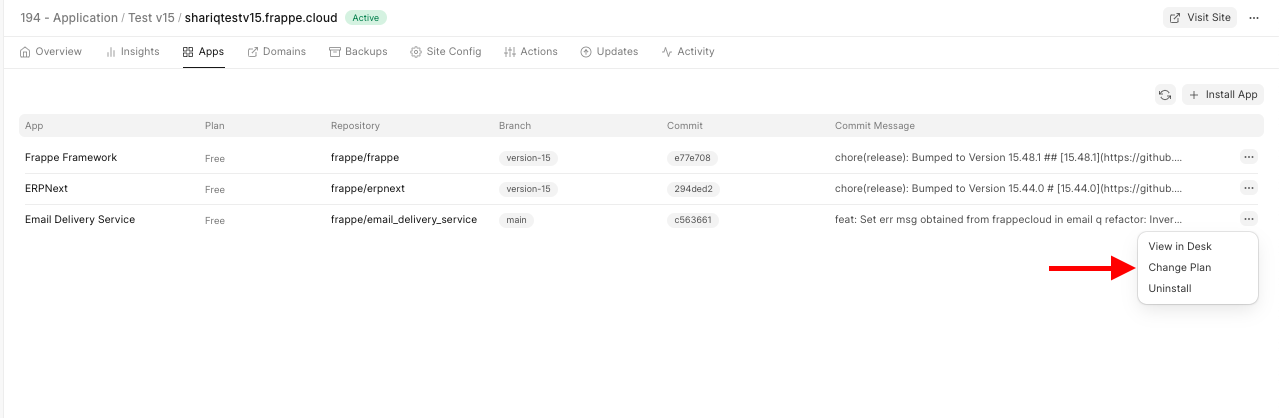Open the Backups tab
The width and height of the screenshot is (1279, 418).
358,52
